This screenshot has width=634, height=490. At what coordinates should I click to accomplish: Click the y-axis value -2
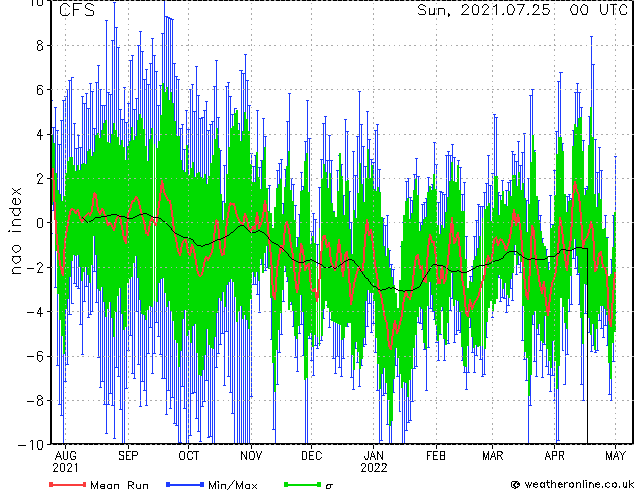35,267
